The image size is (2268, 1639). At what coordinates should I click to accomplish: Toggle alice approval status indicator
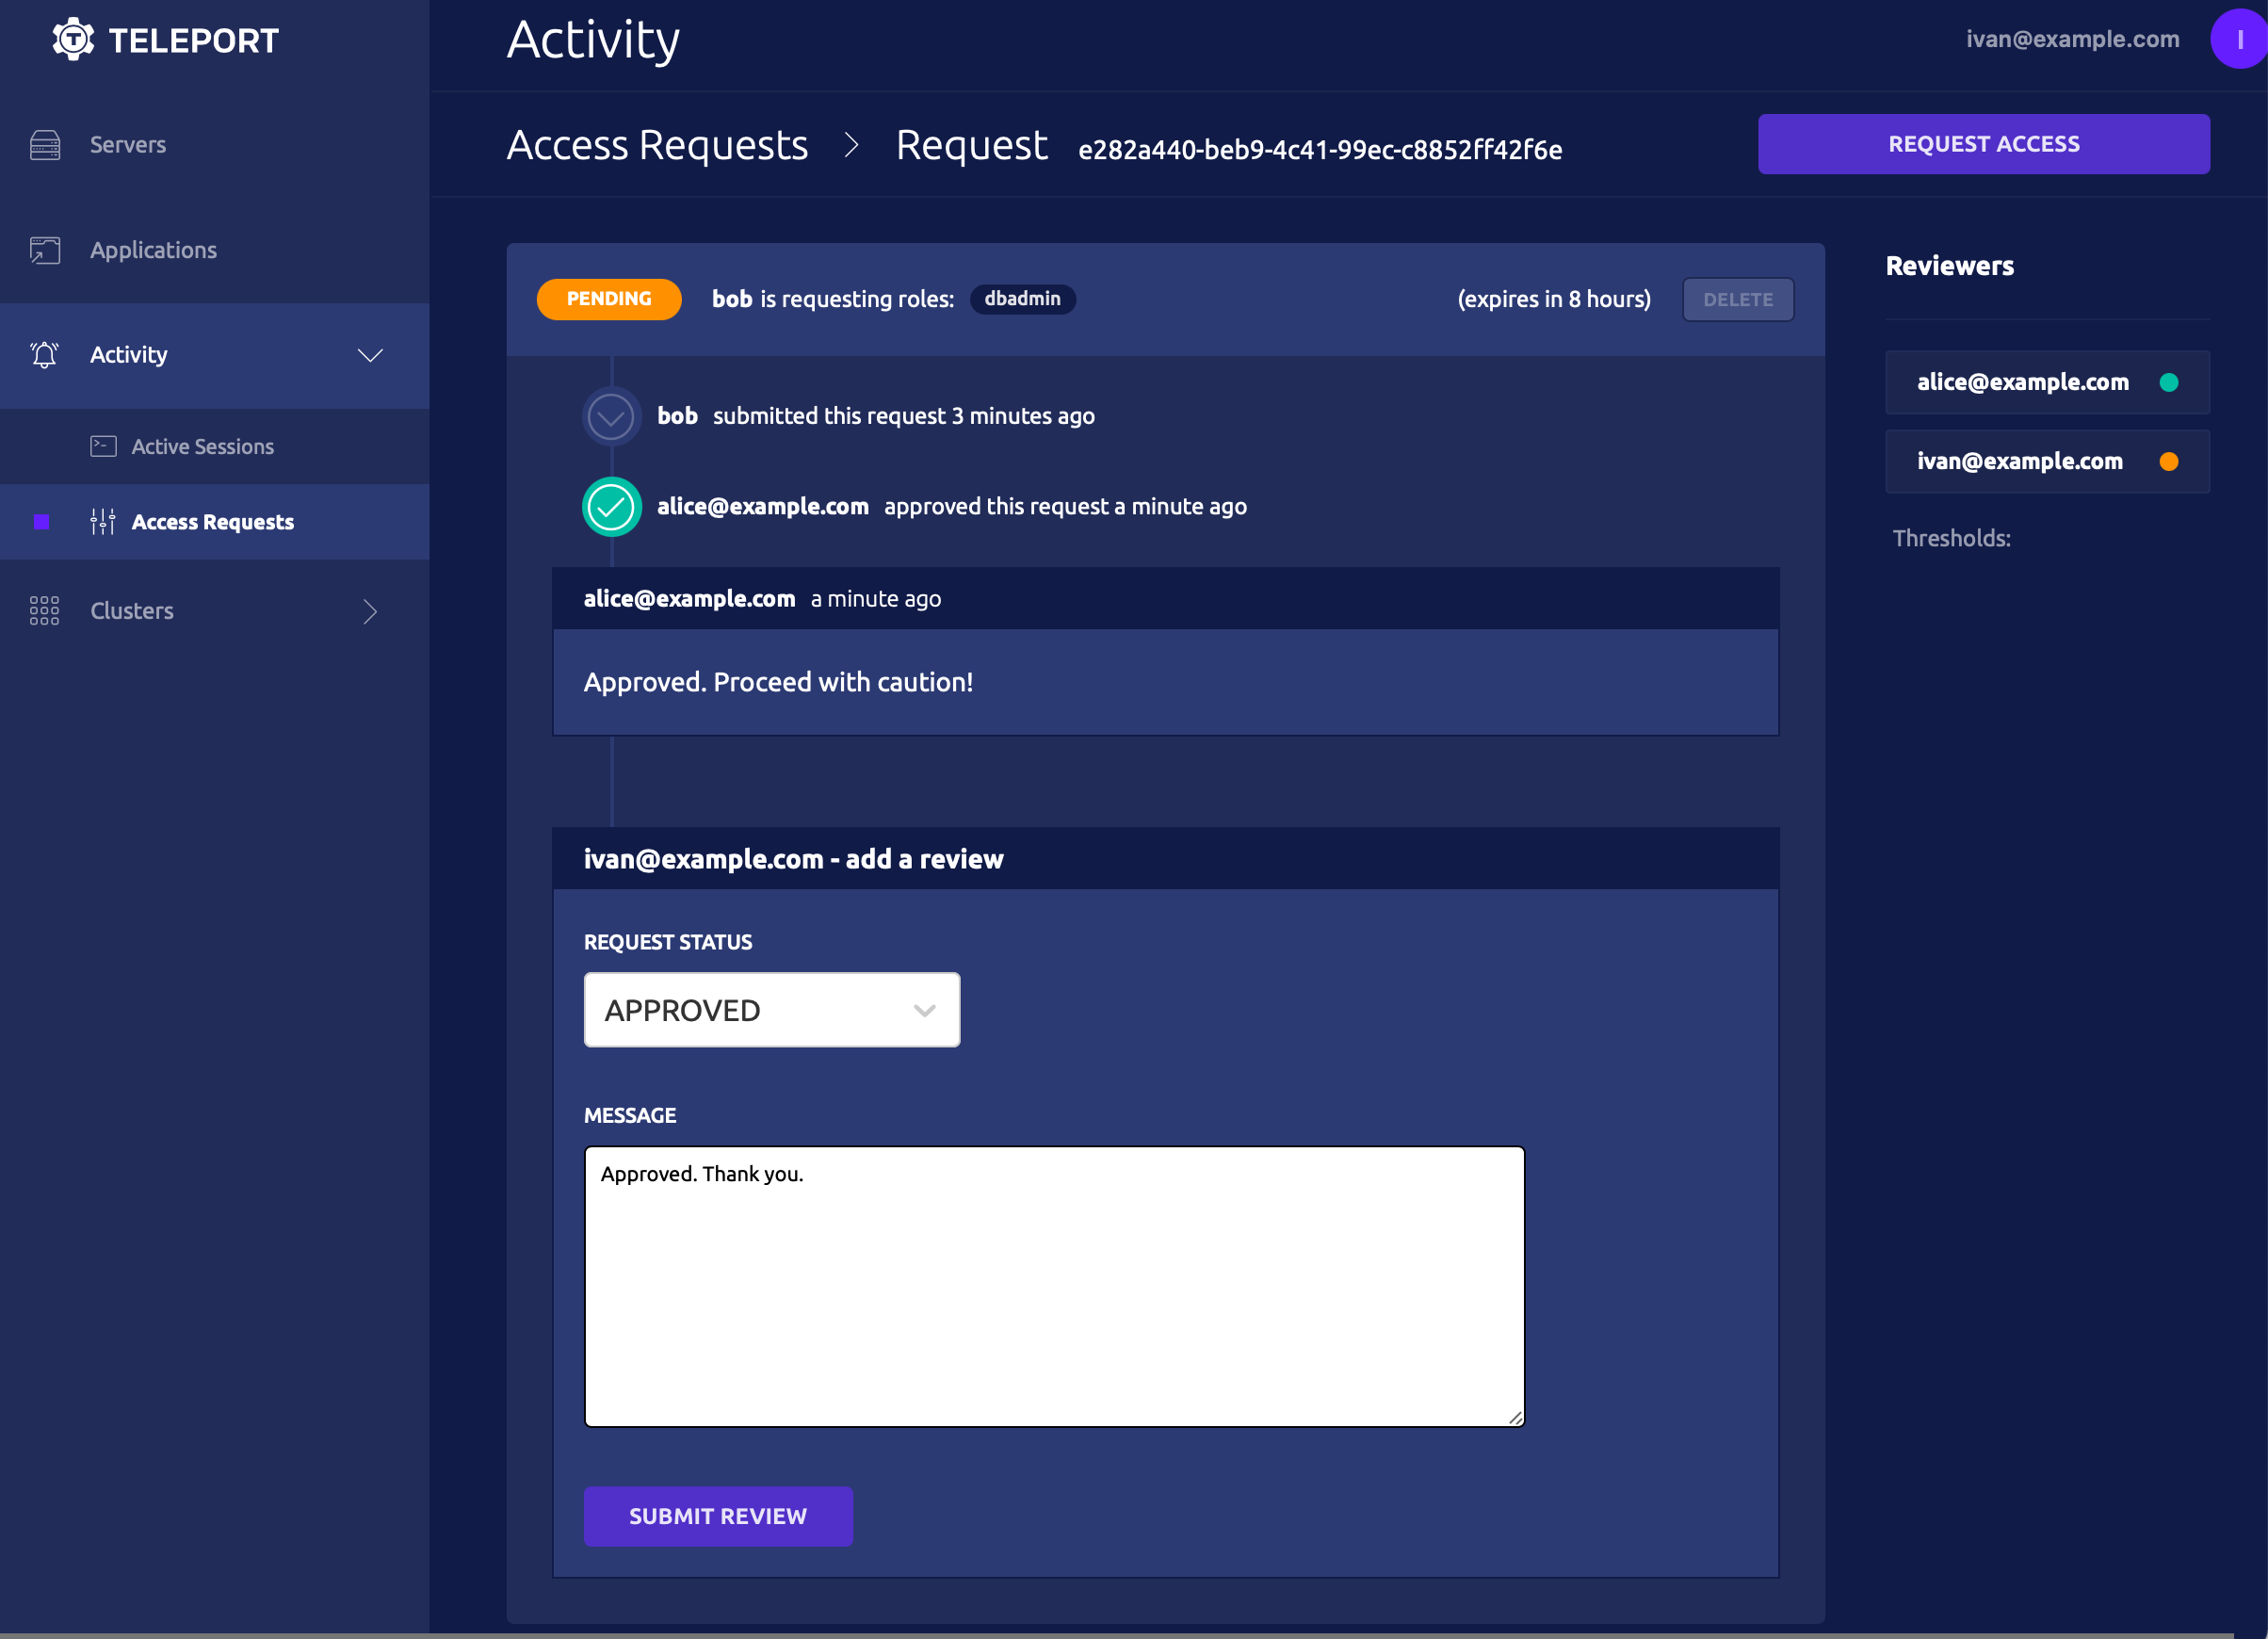click(x=2171, y=383)
